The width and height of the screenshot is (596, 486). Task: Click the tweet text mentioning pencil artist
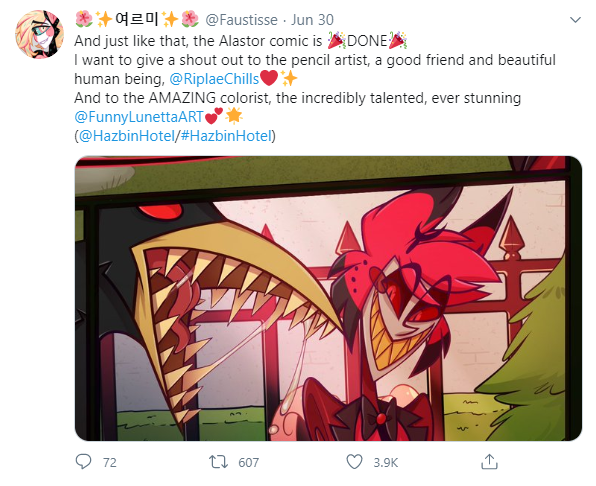[315, 60]
